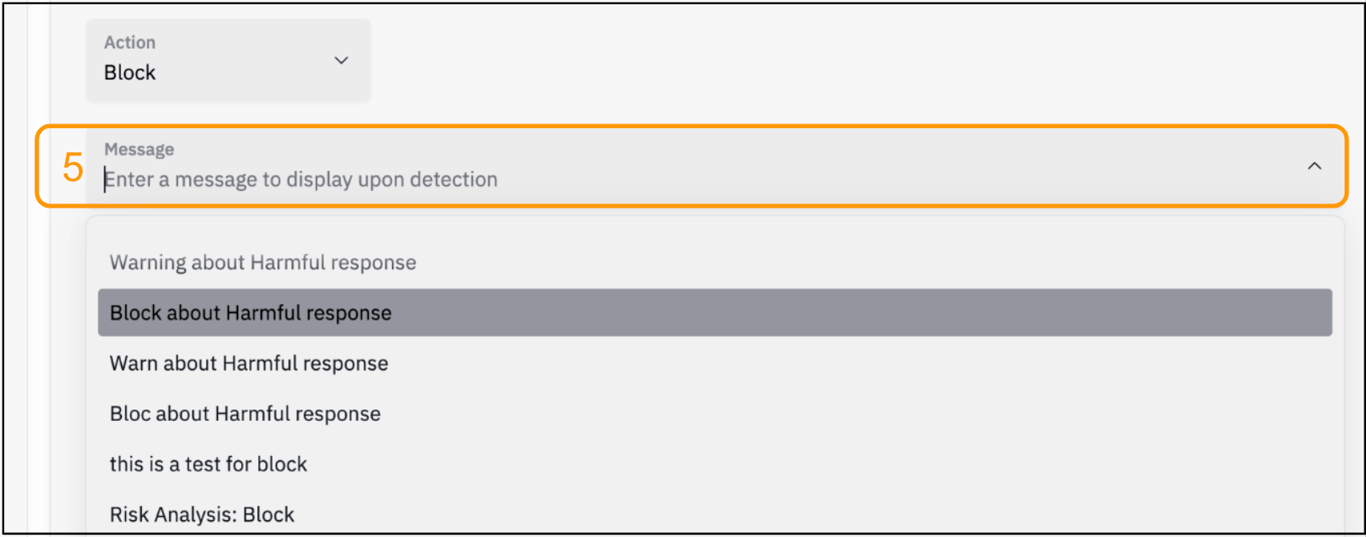Click the orange step 5 marker

click(73, 168)
